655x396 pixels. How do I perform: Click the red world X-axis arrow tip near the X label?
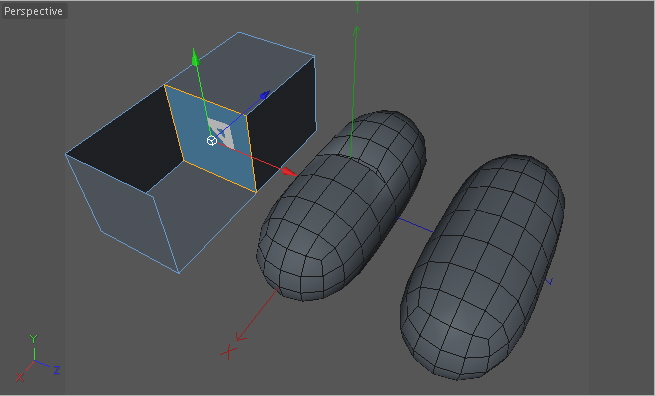tap(240, 336)
